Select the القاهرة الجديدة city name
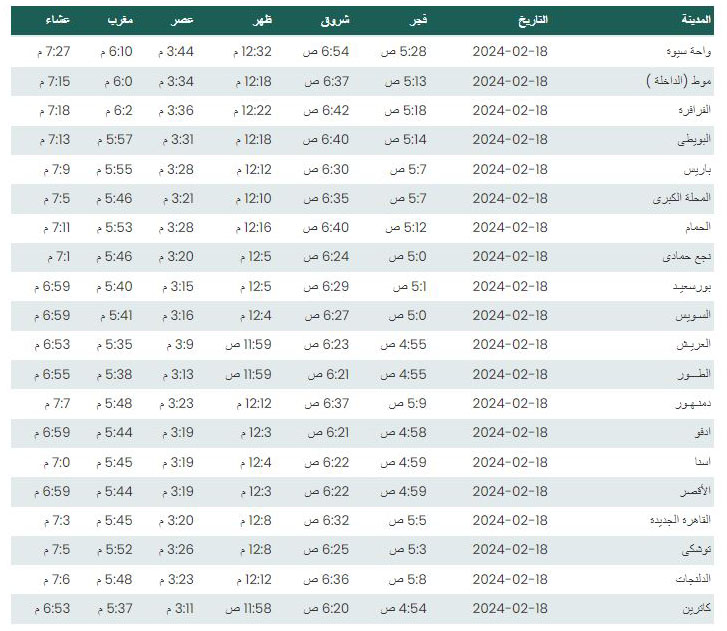Screen dimensions: 727x631 (680, 521)
